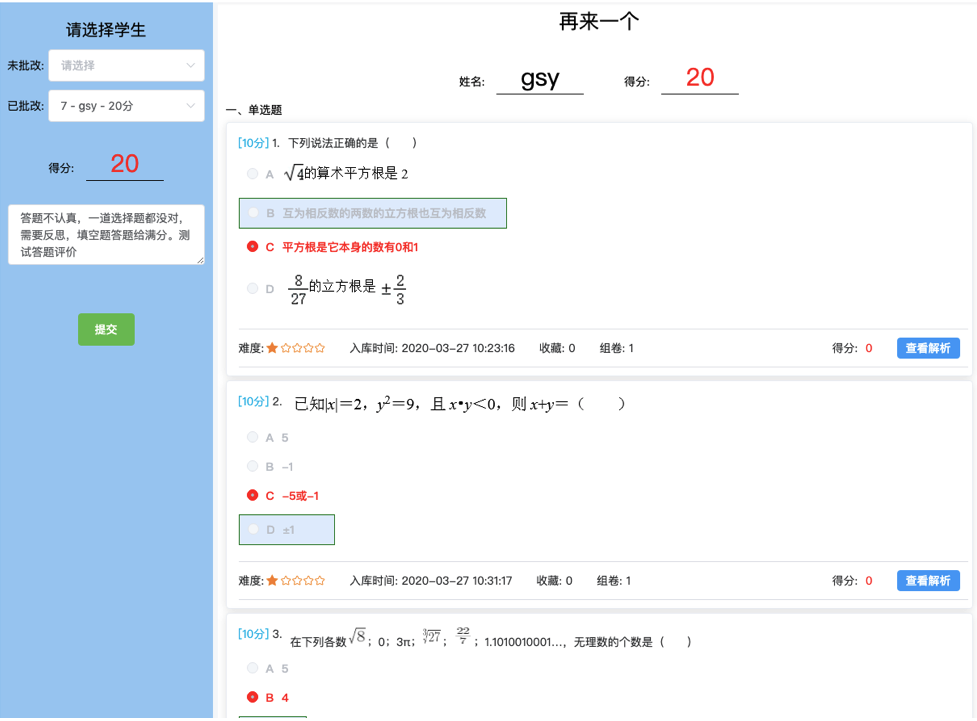This screenshot has height=721, width=977.
Task: Click the last difficulty star of question 2
Action: [320, 581]
